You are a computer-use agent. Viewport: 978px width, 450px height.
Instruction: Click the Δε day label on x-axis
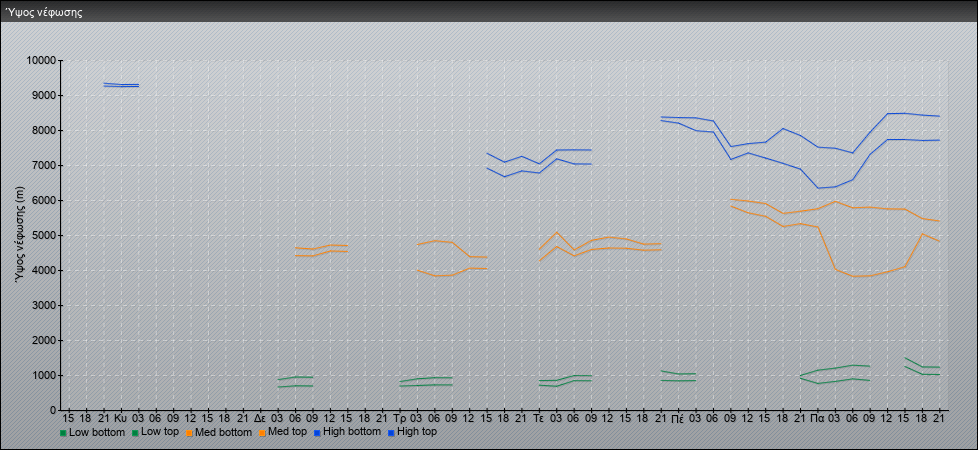tap(261, 418)
